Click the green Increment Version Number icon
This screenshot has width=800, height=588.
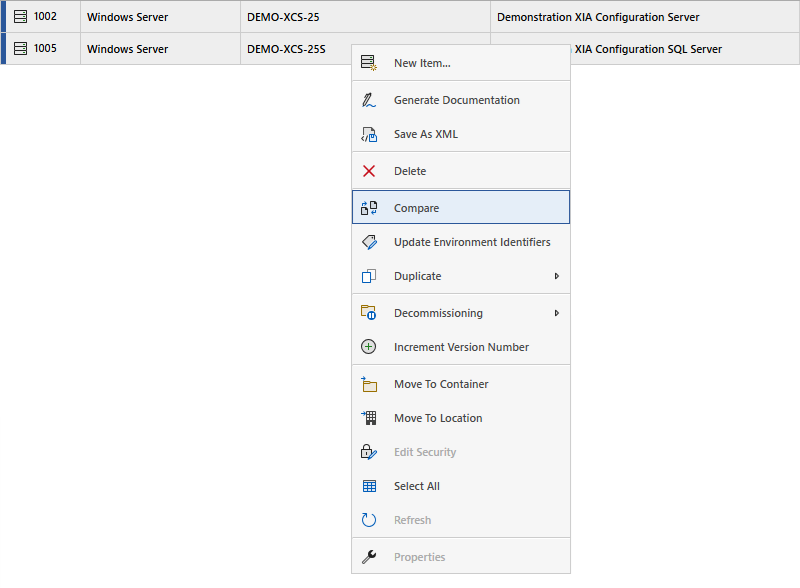[x=369, y=347]
